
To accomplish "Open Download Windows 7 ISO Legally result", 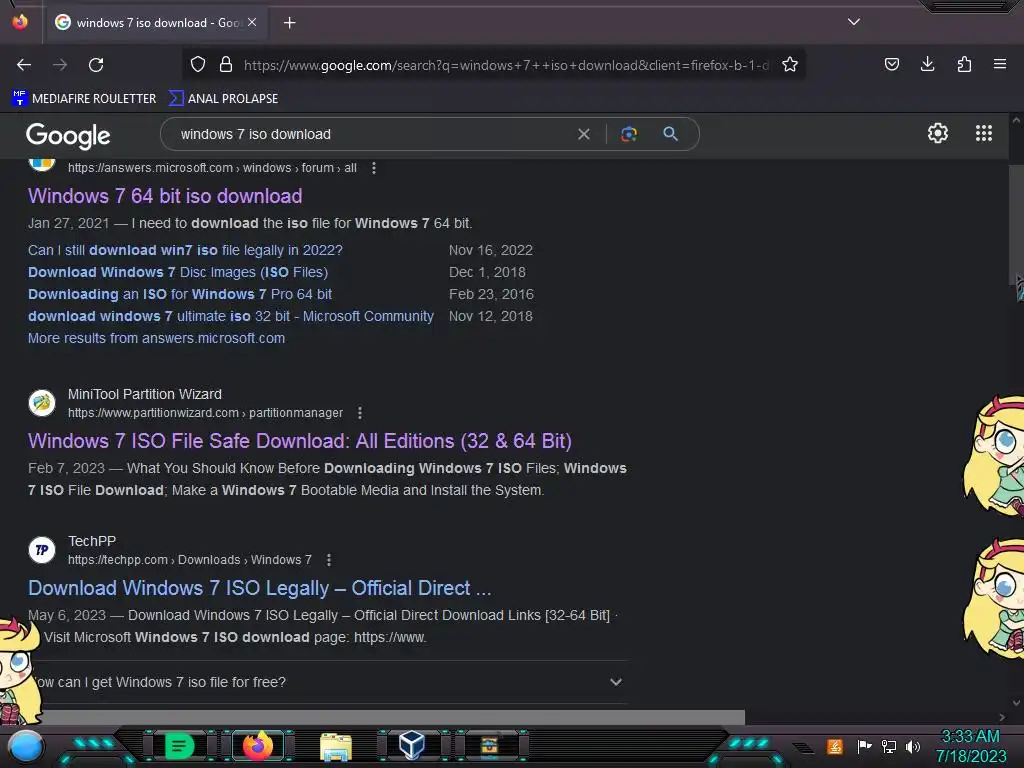I will tap(259, 588).
